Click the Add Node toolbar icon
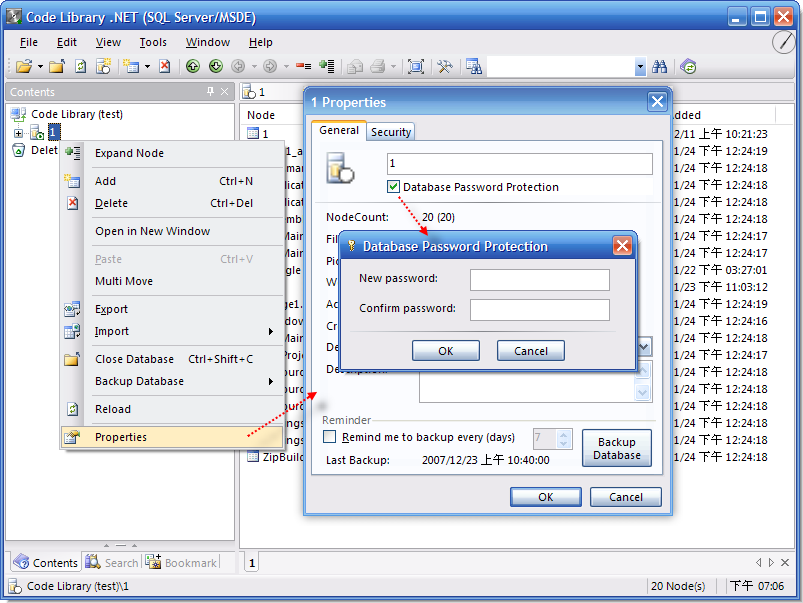The image size is (803, 603). (131, 66)
